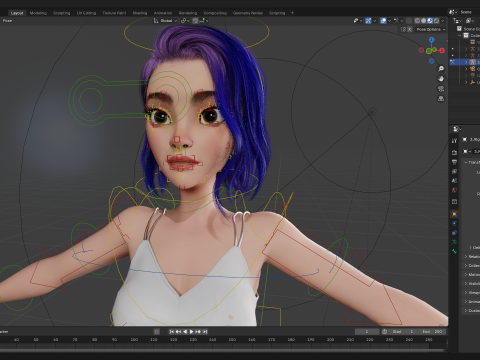Click the zoom magnifier icon in viewport
480x360 pixels.
tap(441, 69)
